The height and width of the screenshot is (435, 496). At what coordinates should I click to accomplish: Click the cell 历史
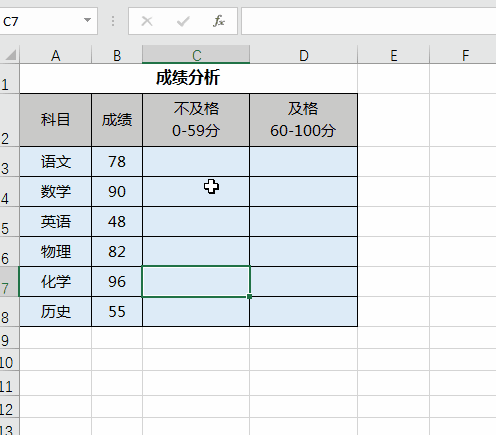pos(56,312)
